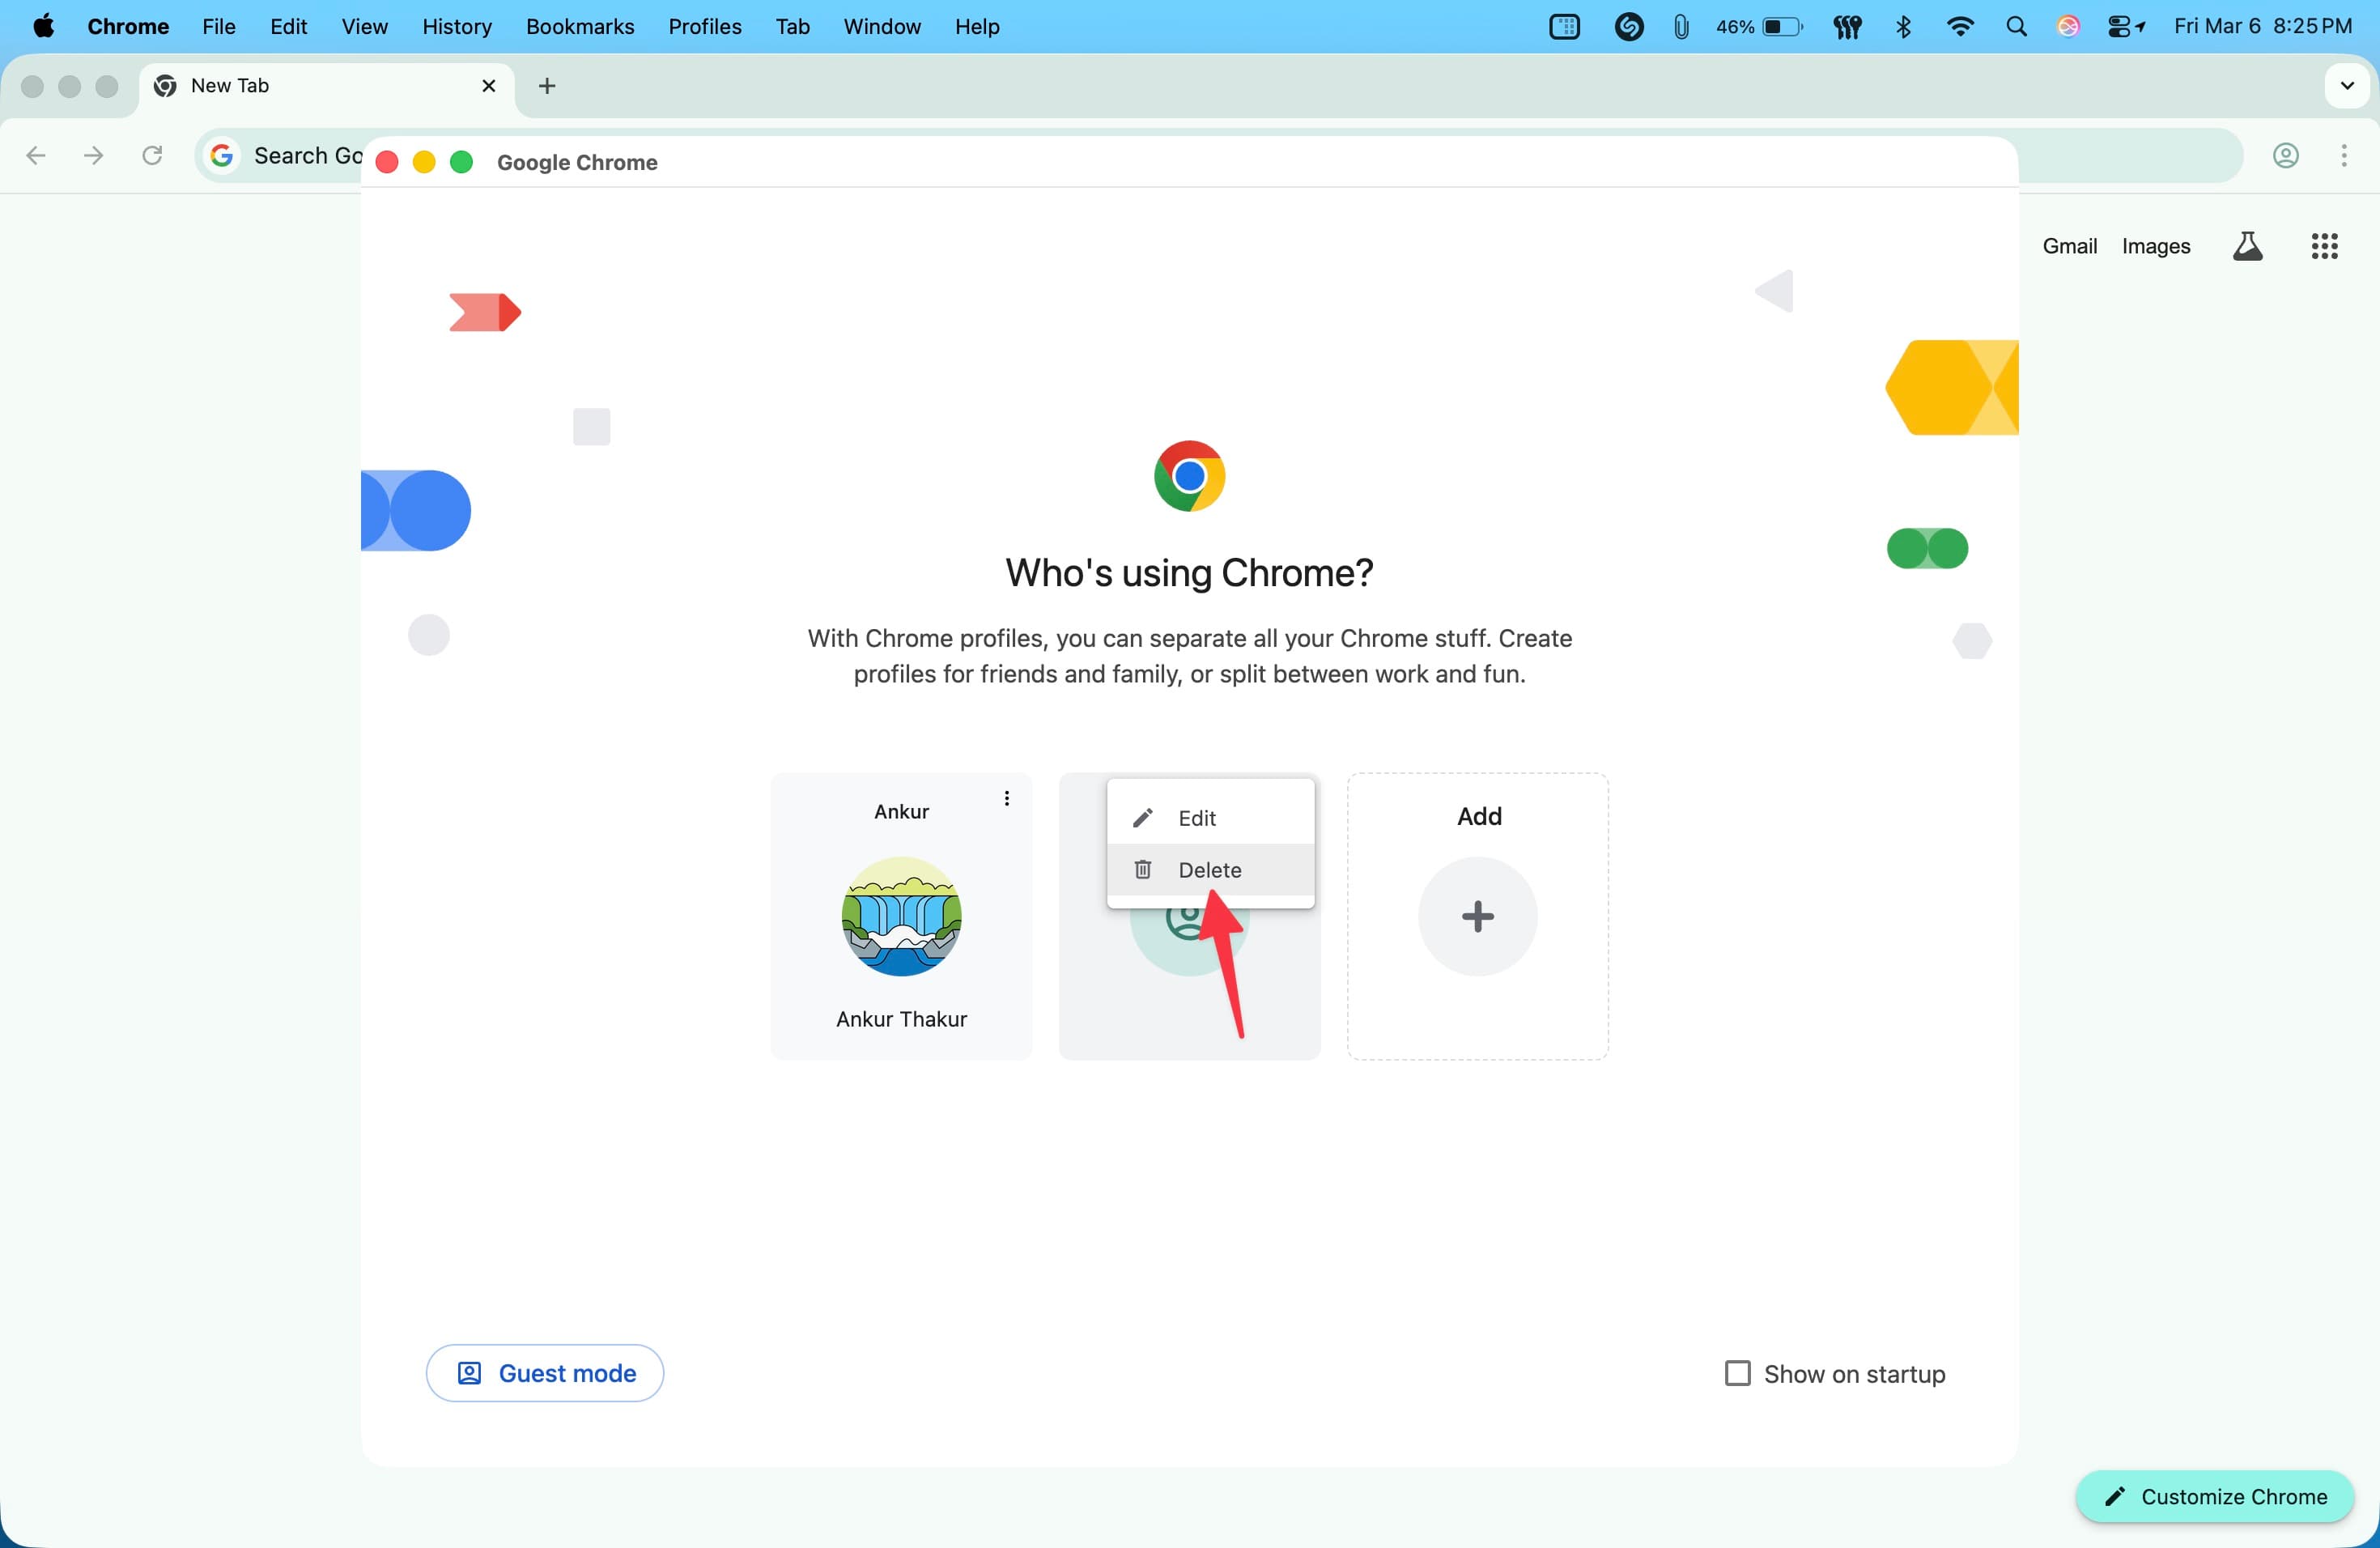Click the plus icon to add a profile
The height and width of the screenshot is (1548, 2380).
(x=1477, y=916)
